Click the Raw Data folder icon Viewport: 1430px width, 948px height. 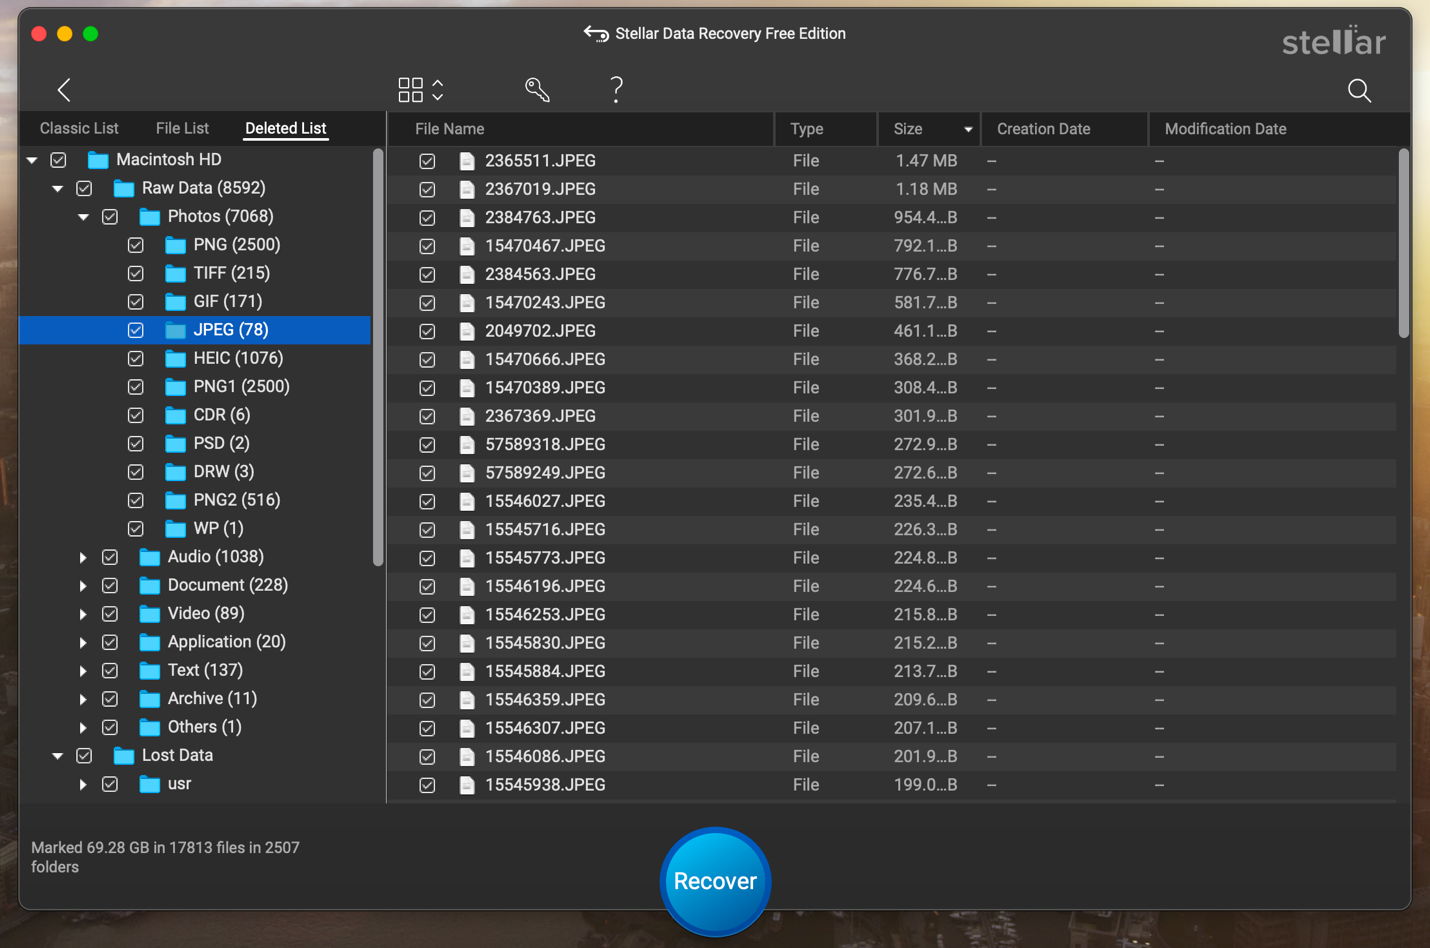124,188
